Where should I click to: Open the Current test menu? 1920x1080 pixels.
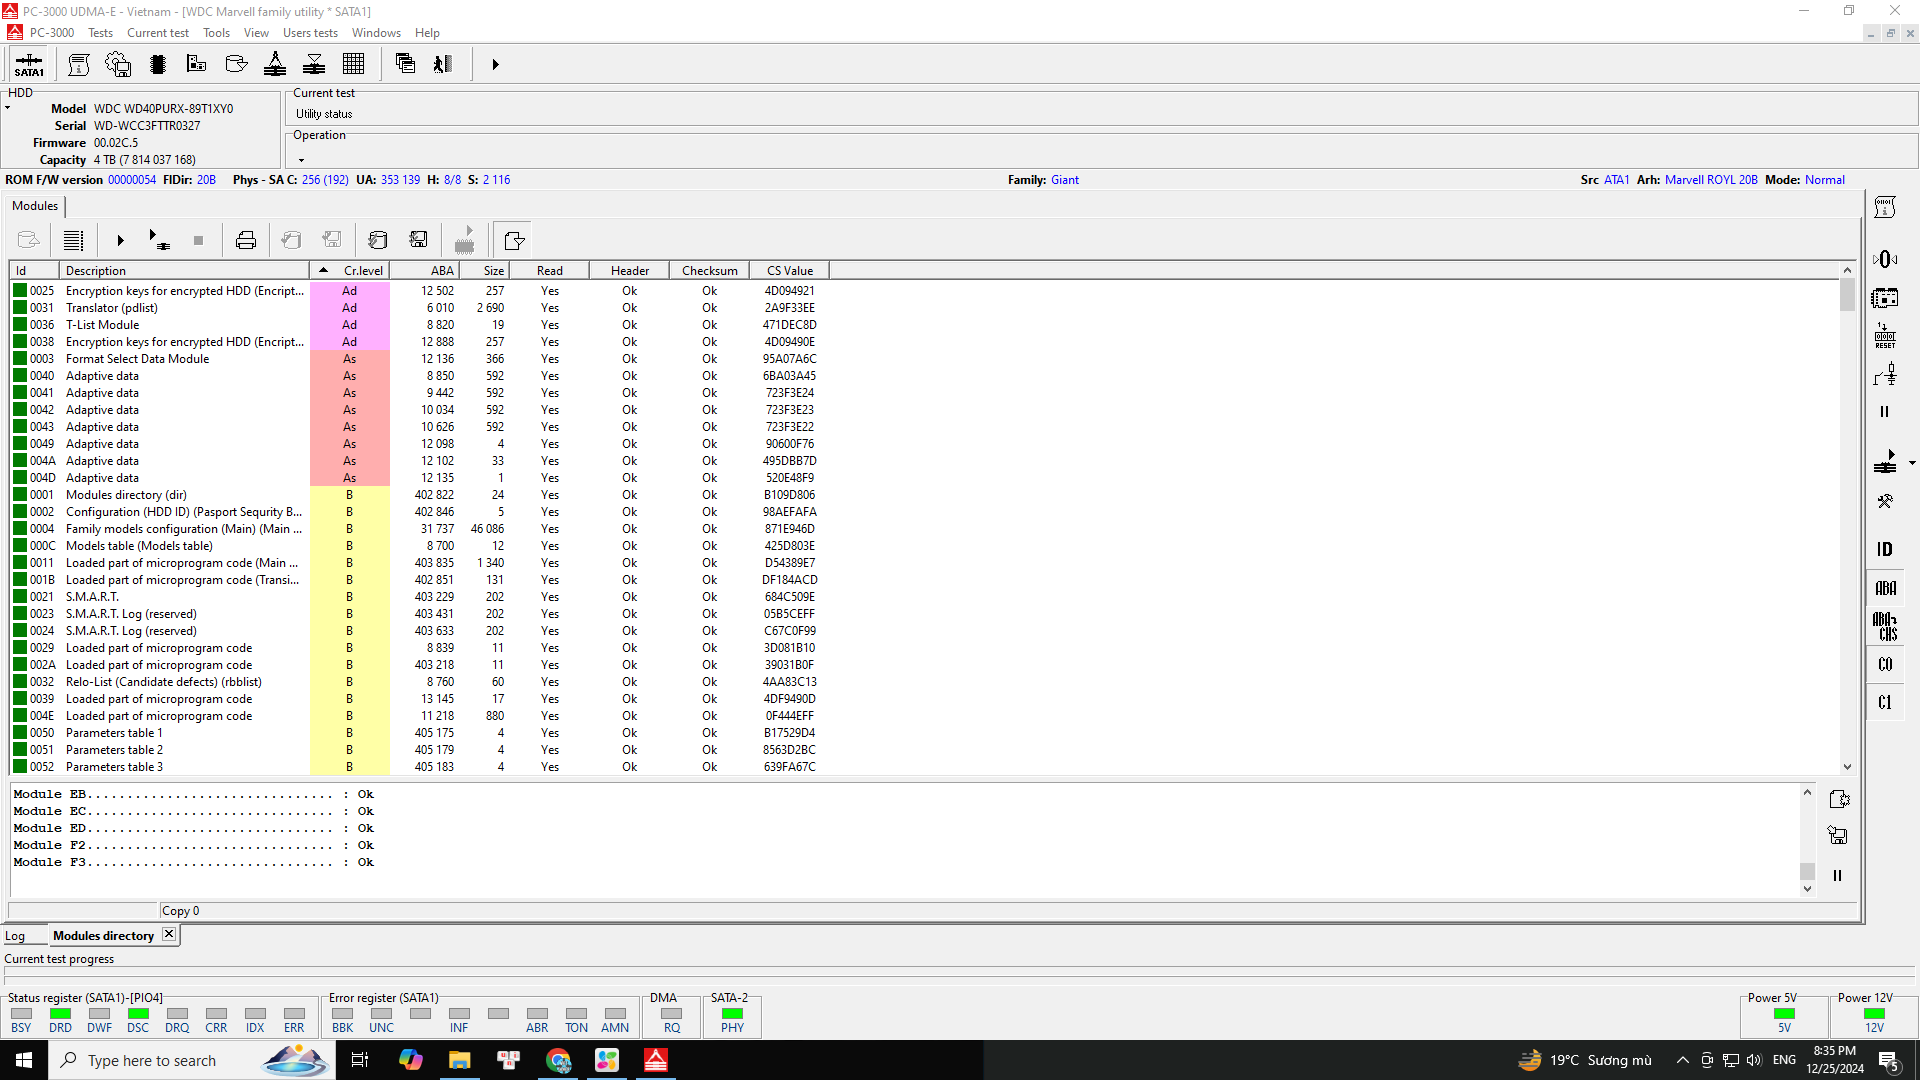tap(158, 33)
